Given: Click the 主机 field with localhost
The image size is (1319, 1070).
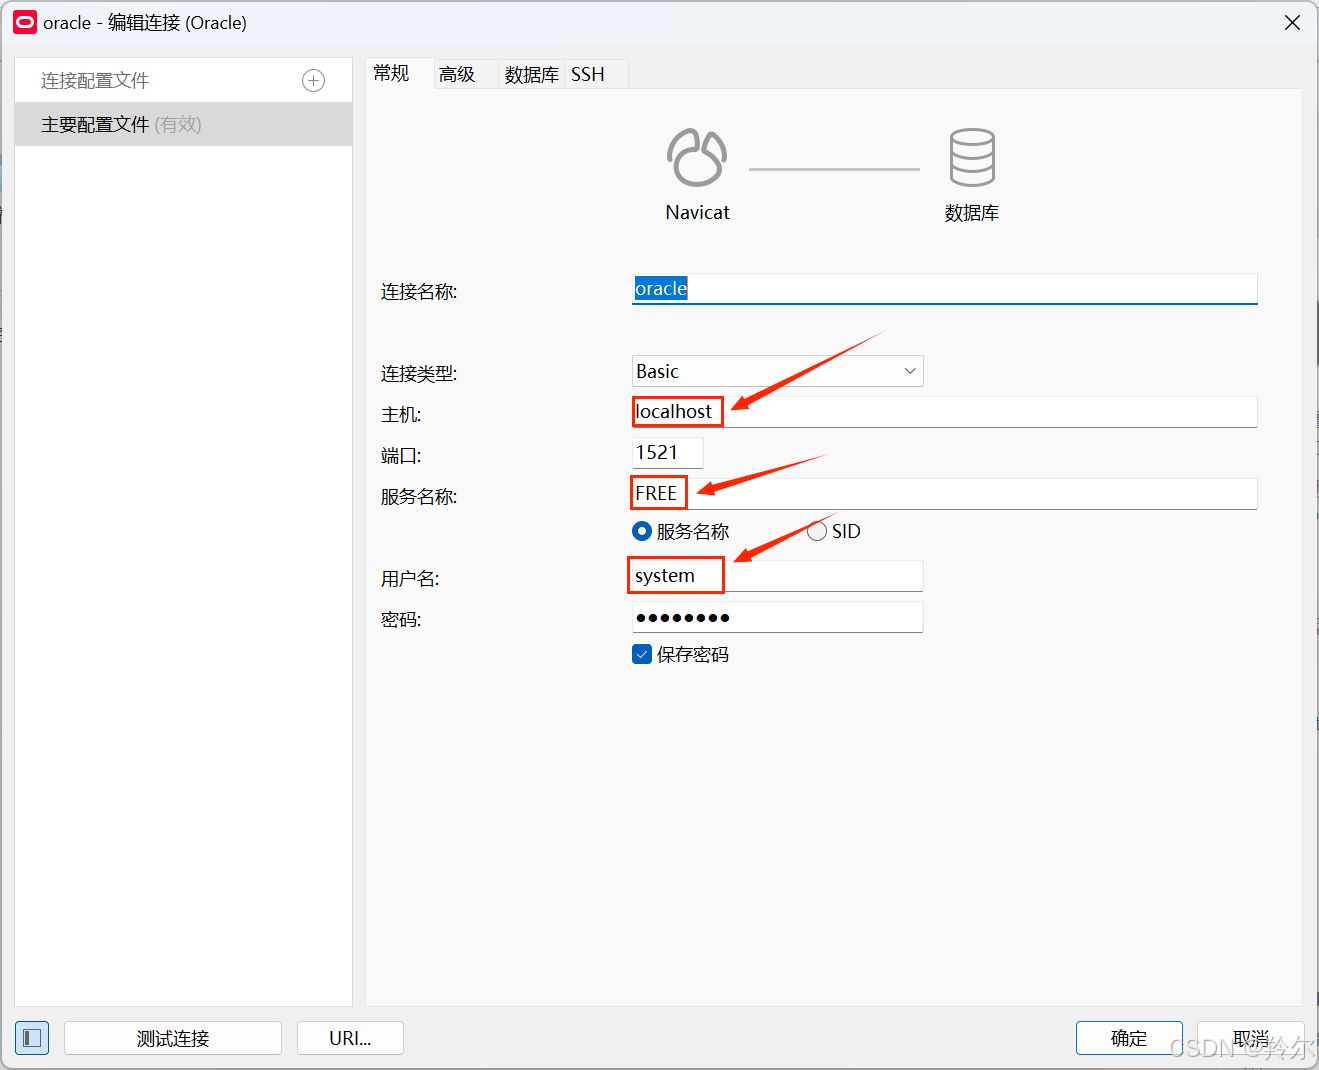Looking at the screenshot, I should [945, 411].
